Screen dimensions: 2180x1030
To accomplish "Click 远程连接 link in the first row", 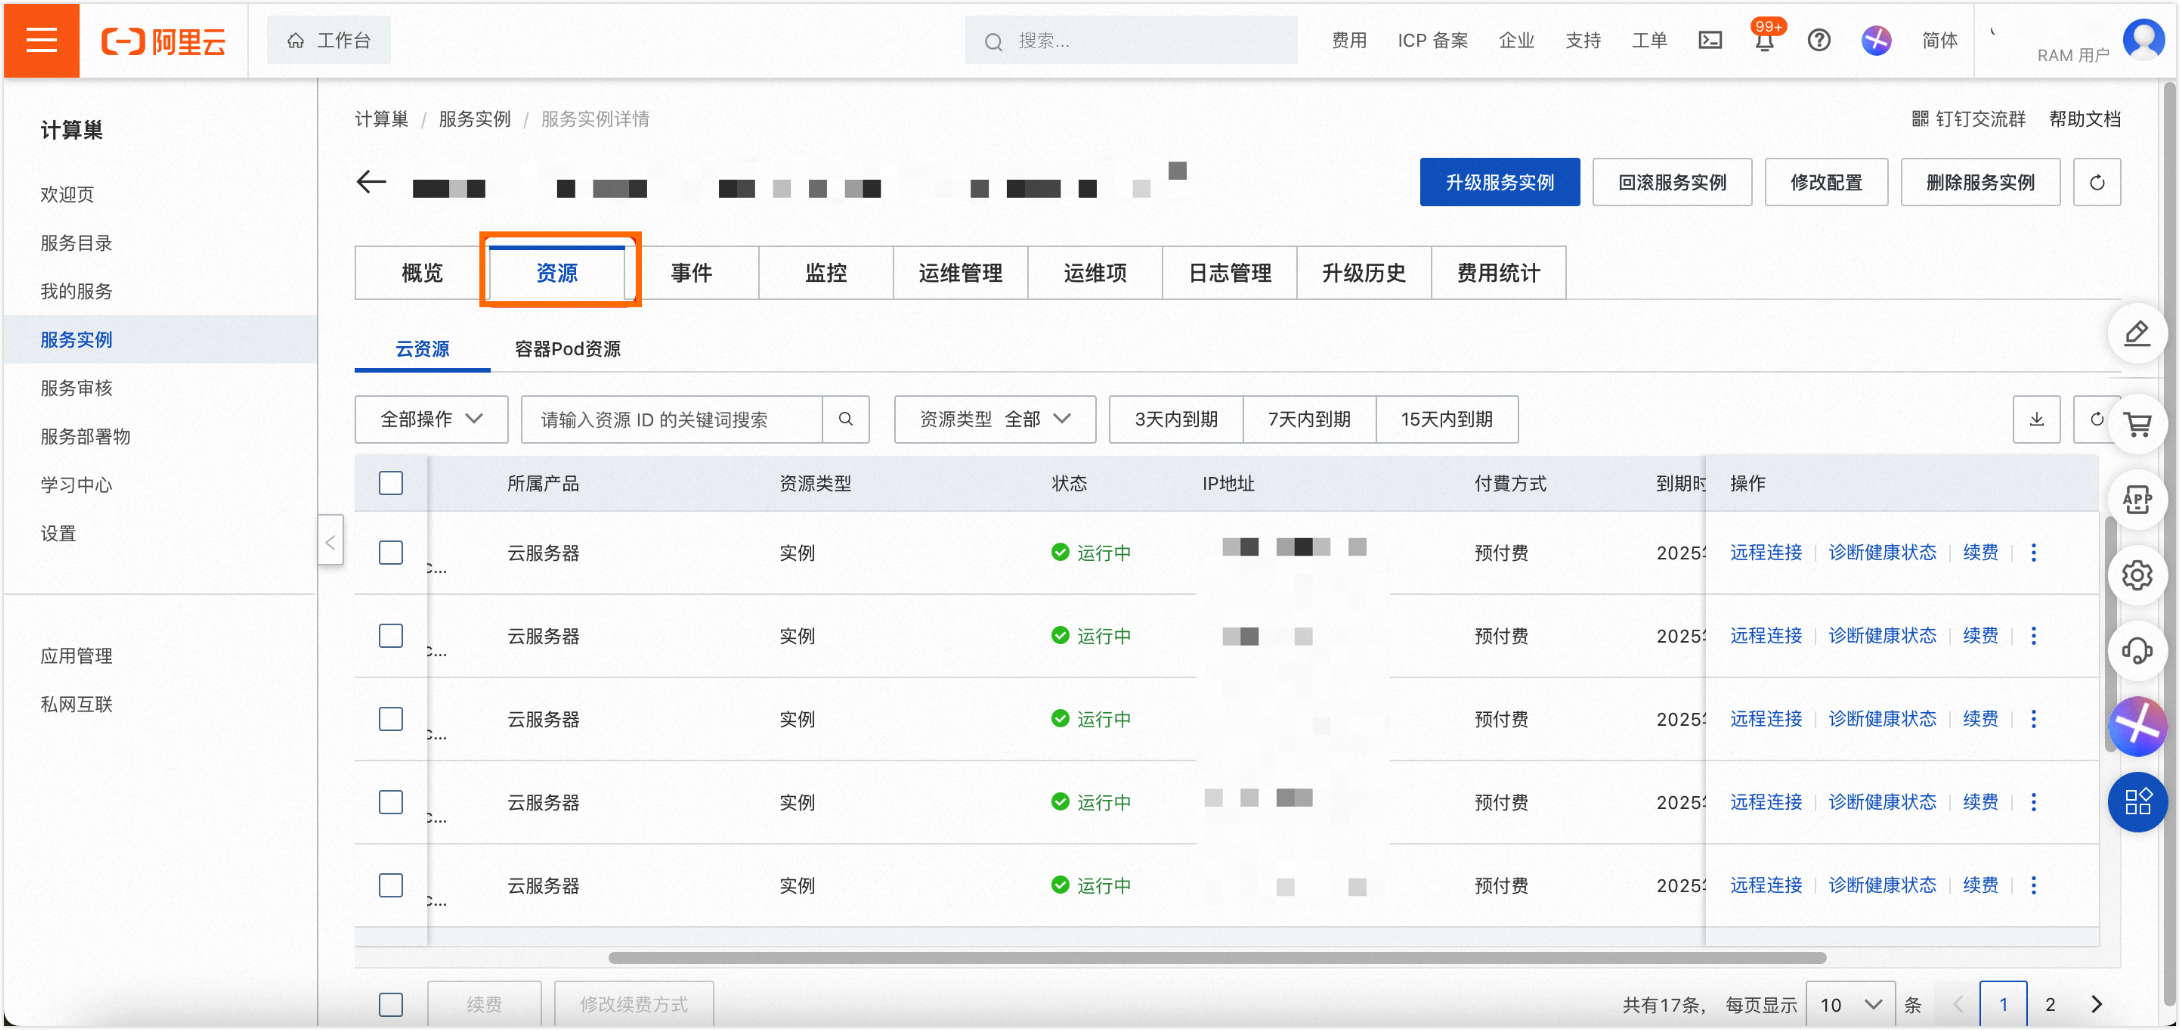I will (1765, 553).
